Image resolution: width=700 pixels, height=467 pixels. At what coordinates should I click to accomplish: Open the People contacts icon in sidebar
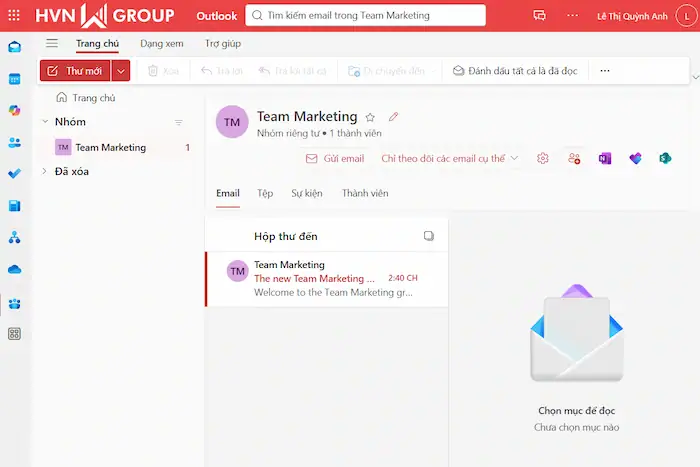15,142
